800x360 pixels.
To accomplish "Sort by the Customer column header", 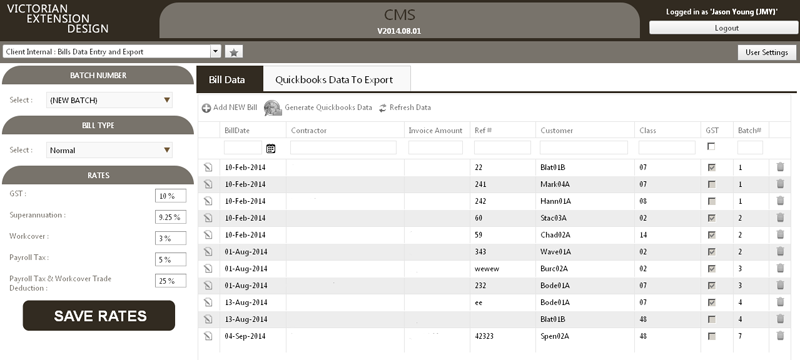I will [557, 131].
